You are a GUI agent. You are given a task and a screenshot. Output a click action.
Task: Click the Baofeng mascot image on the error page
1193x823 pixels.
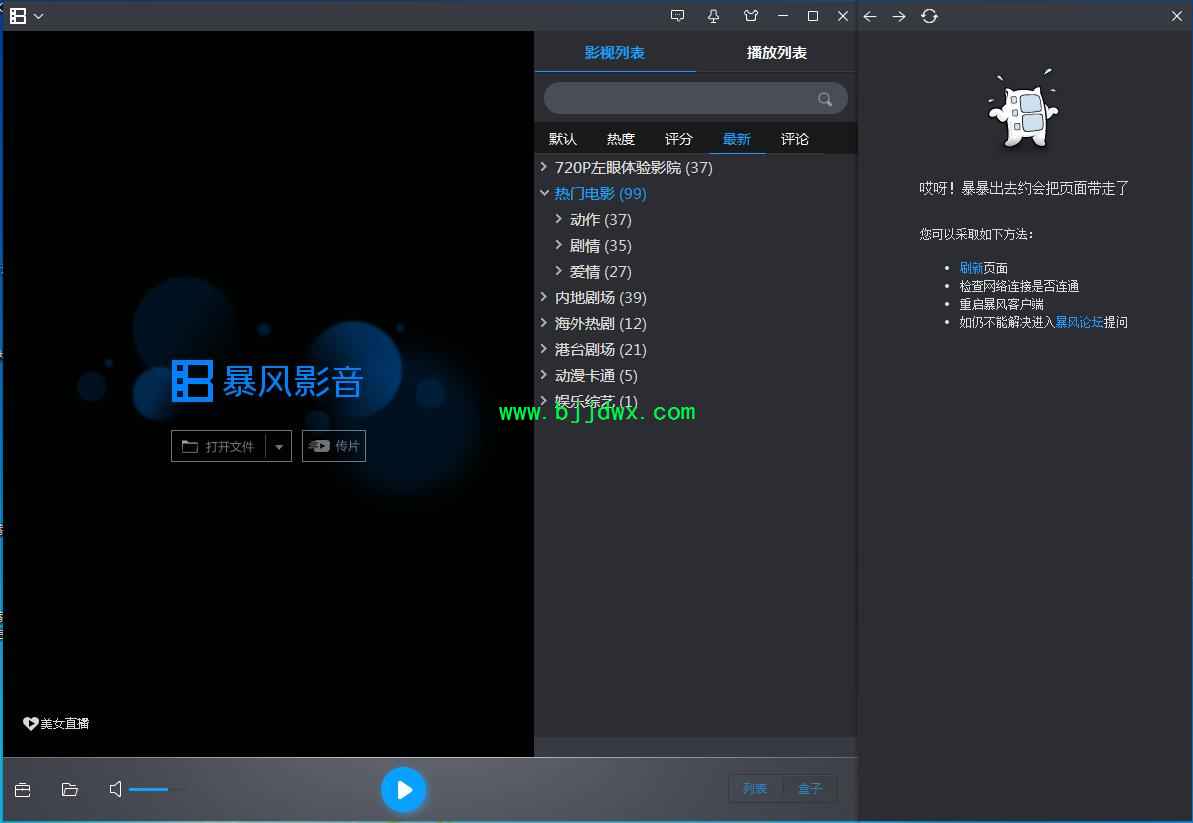[x=1023, y=108]
